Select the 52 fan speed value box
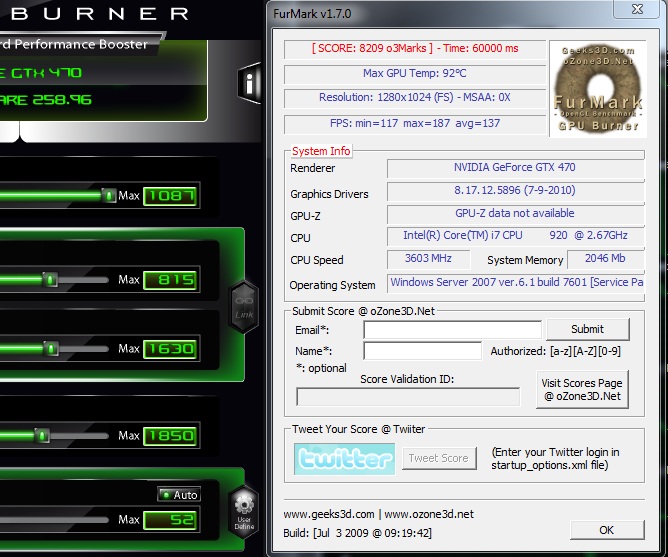Viewport: 668px width, 557px height. [x=170, y=520]
